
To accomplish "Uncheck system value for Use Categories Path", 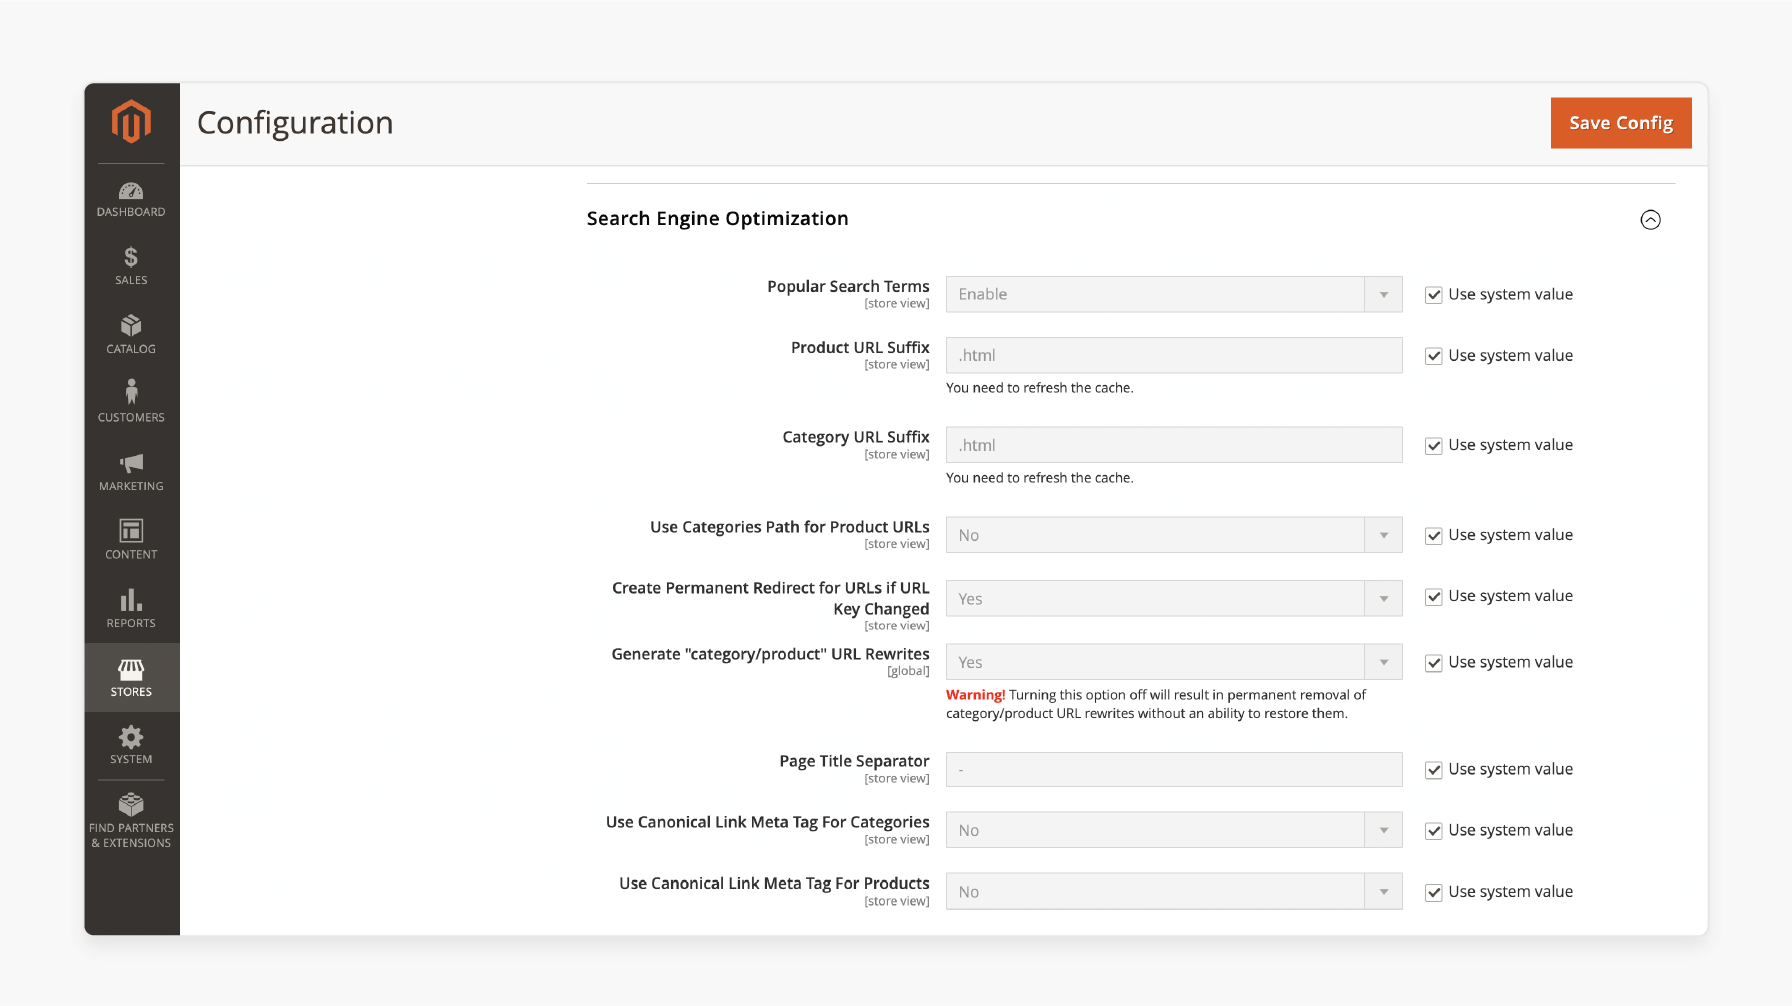I will (1433, 536).
